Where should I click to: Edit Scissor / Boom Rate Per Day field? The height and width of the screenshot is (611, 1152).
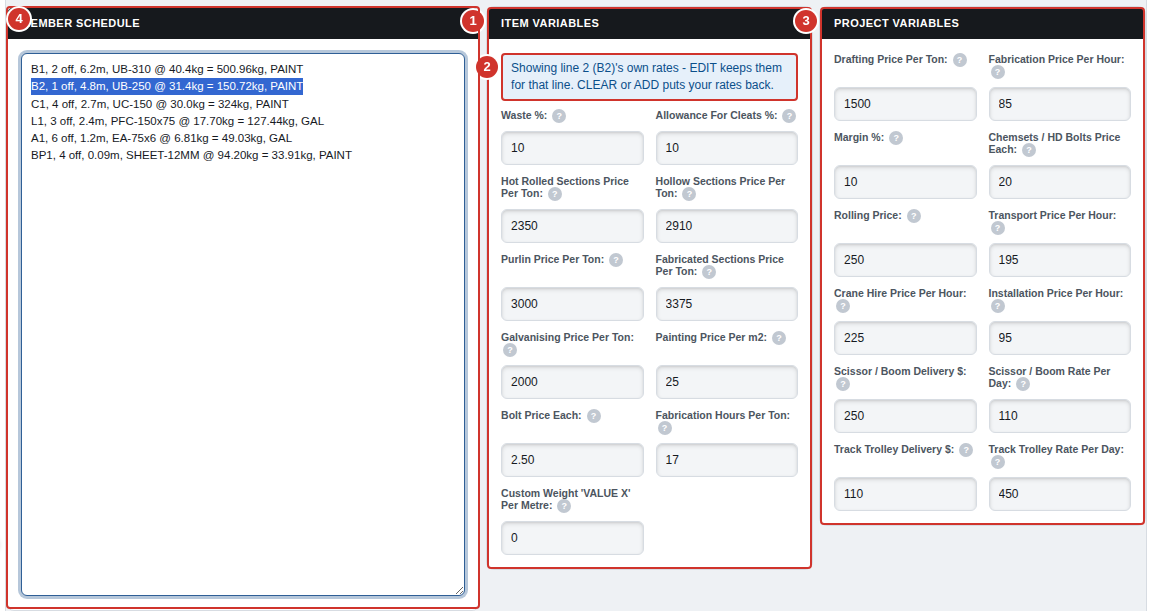(1059, 416)
